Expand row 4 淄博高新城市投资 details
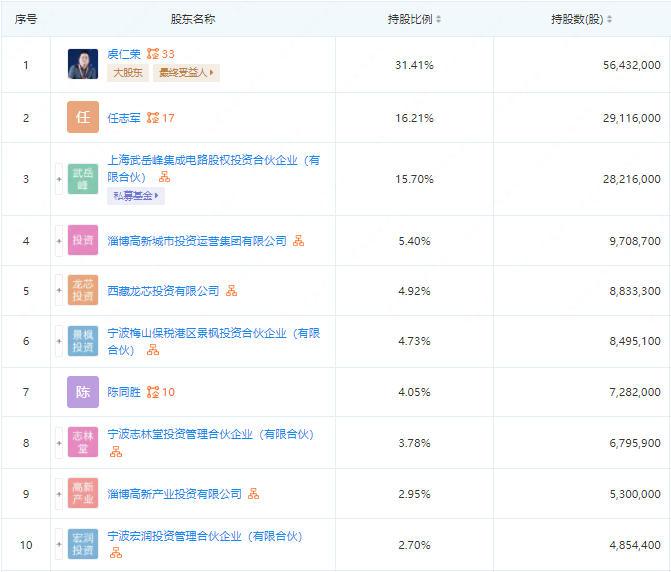671x572 pixels. [59, 241]
